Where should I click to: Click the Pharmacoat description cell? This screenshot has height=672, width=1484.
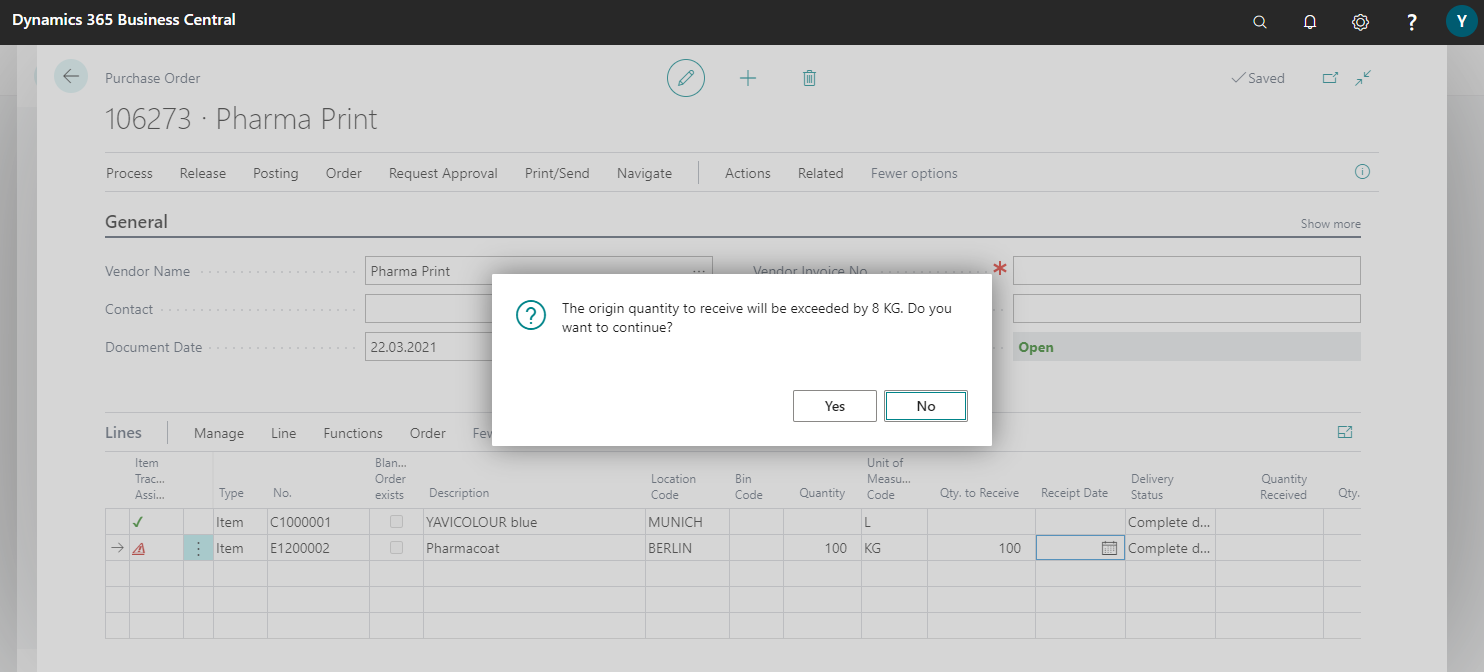click(535, 548)
